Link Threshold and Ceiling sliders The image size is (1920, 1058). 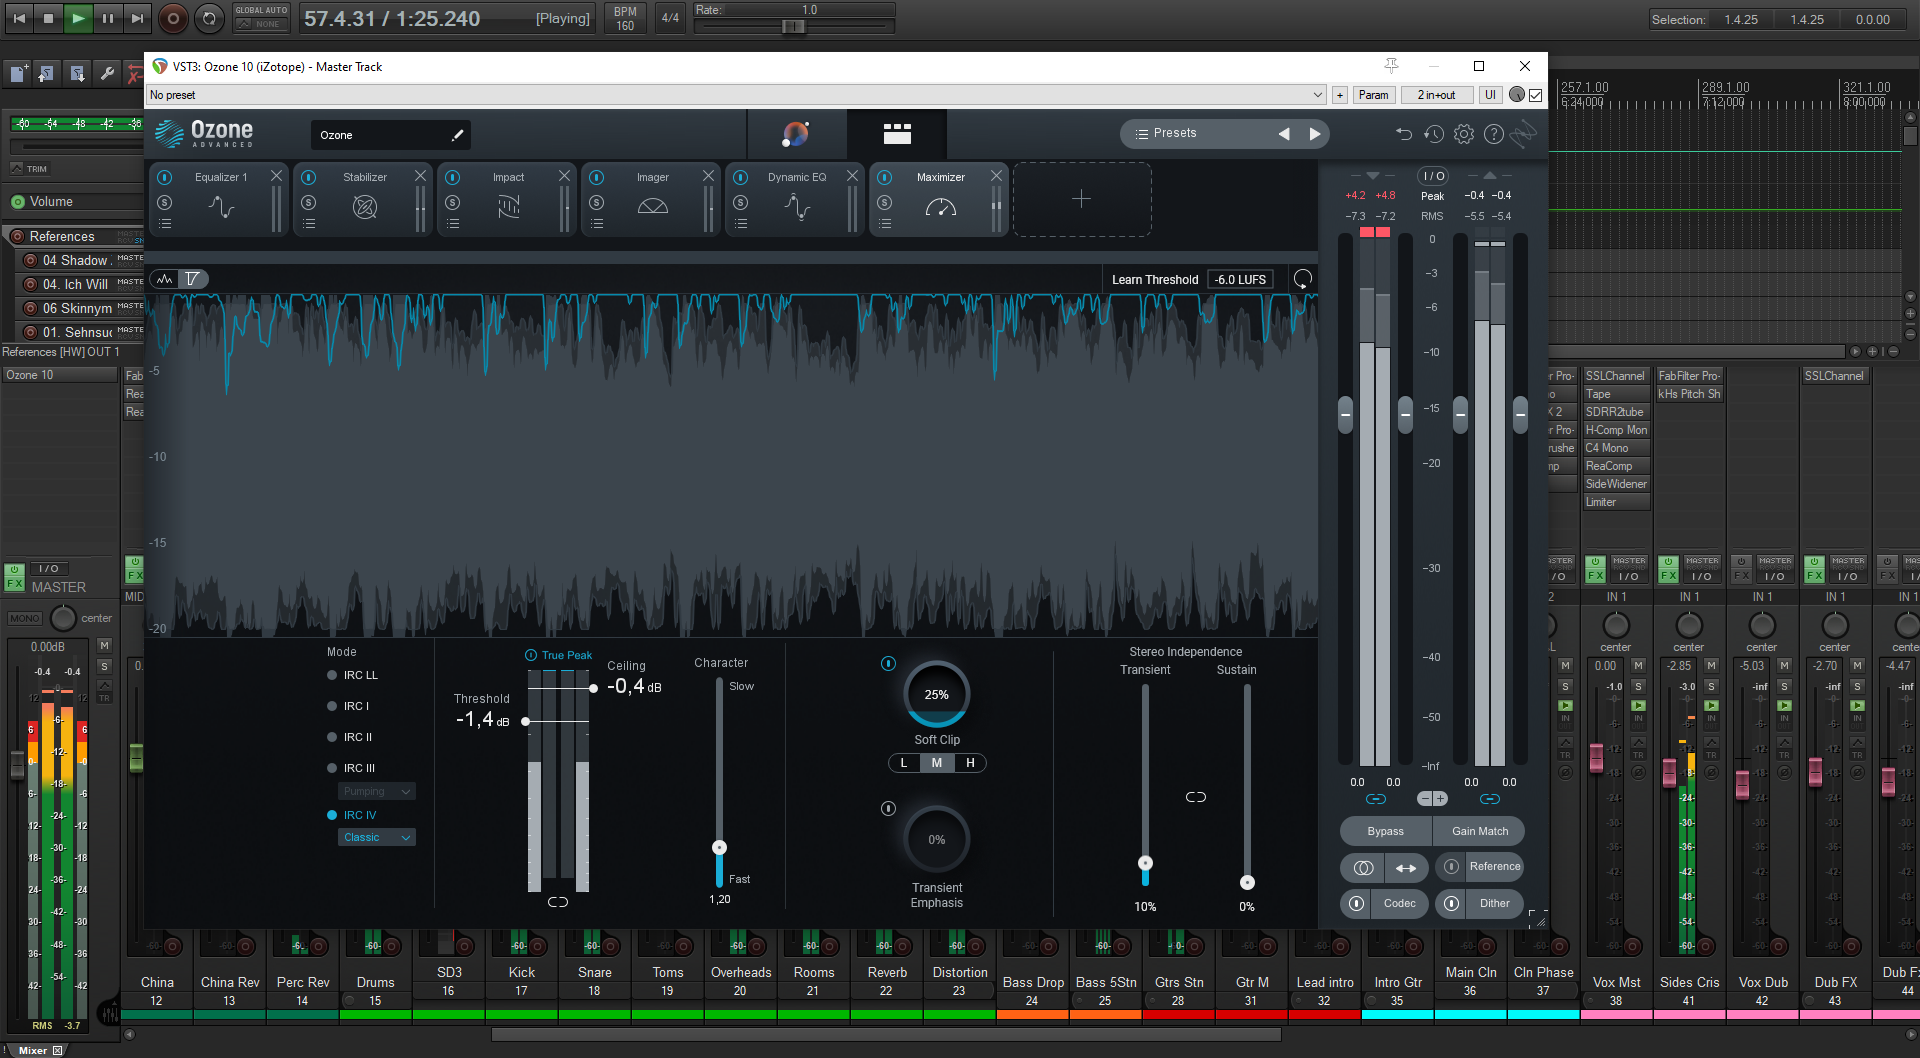(558, 902)
